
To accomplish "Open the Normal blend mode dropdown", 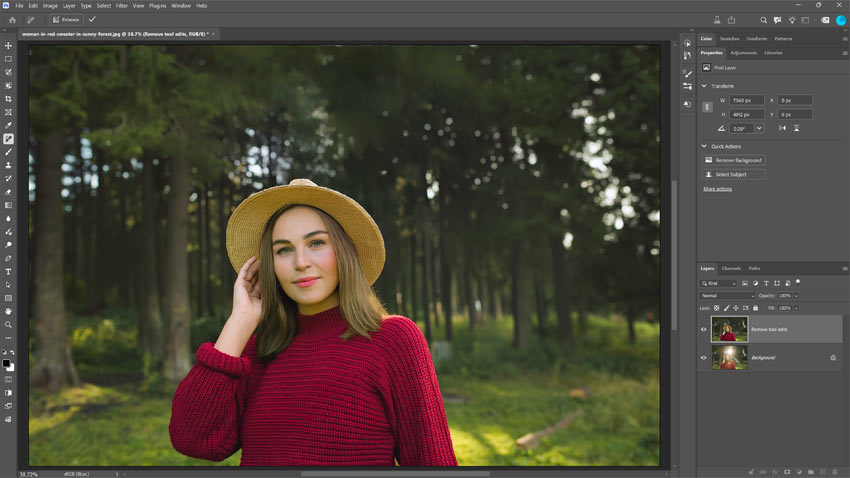I will tap(727, 296).
